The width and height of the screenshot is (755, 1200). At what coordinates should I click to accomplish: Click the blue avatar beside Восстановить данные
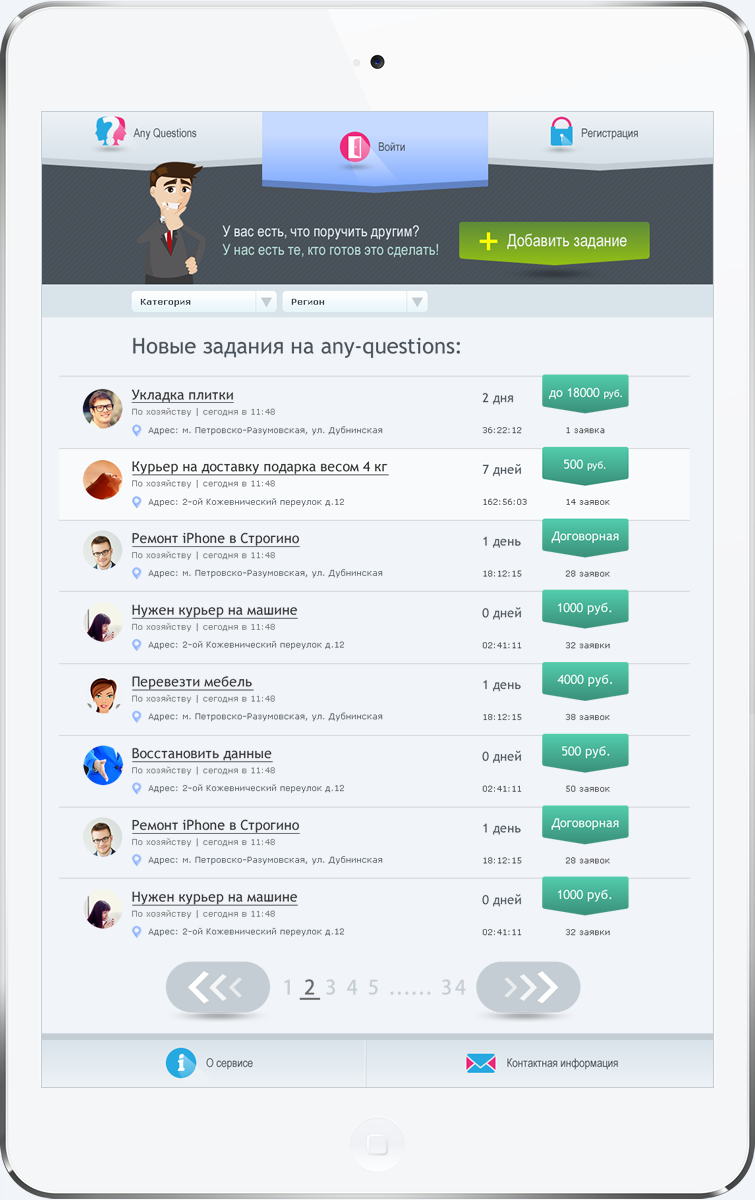(x=102, y=765)
